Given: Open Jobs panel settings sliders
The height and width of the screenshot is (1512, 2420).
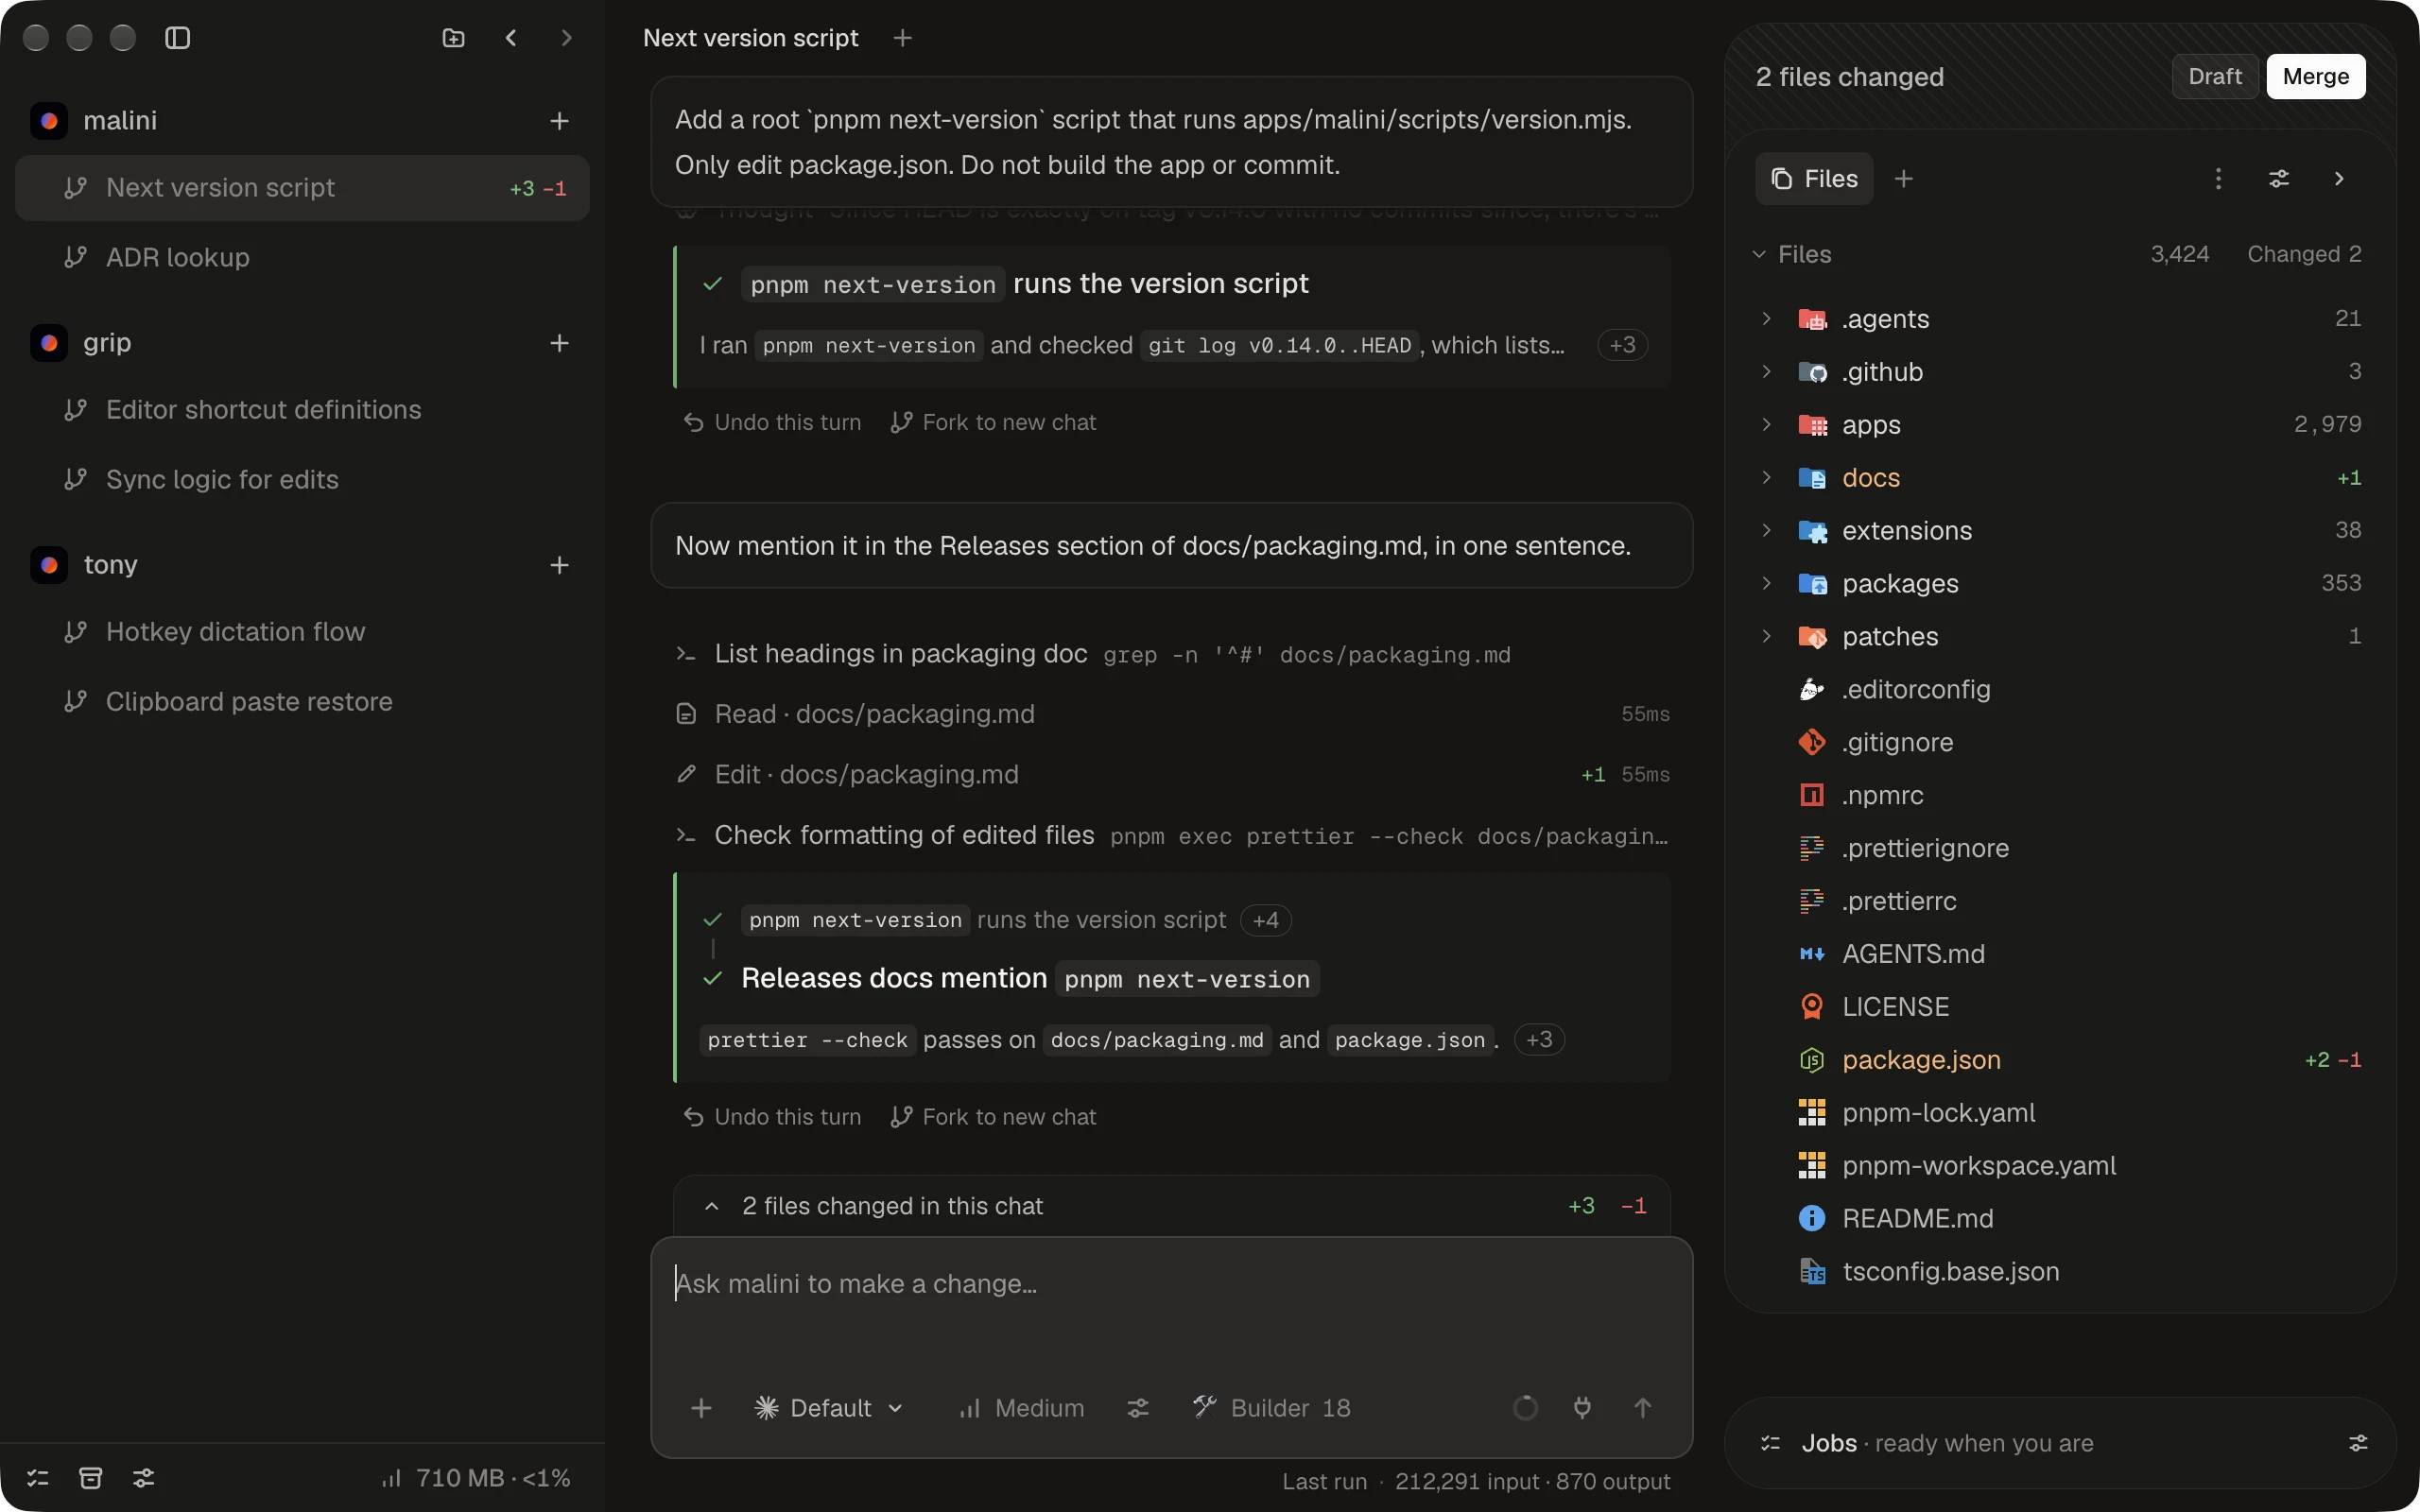Looking at the screenshot, I should pyautogui.click(x=2358, y=1443).
